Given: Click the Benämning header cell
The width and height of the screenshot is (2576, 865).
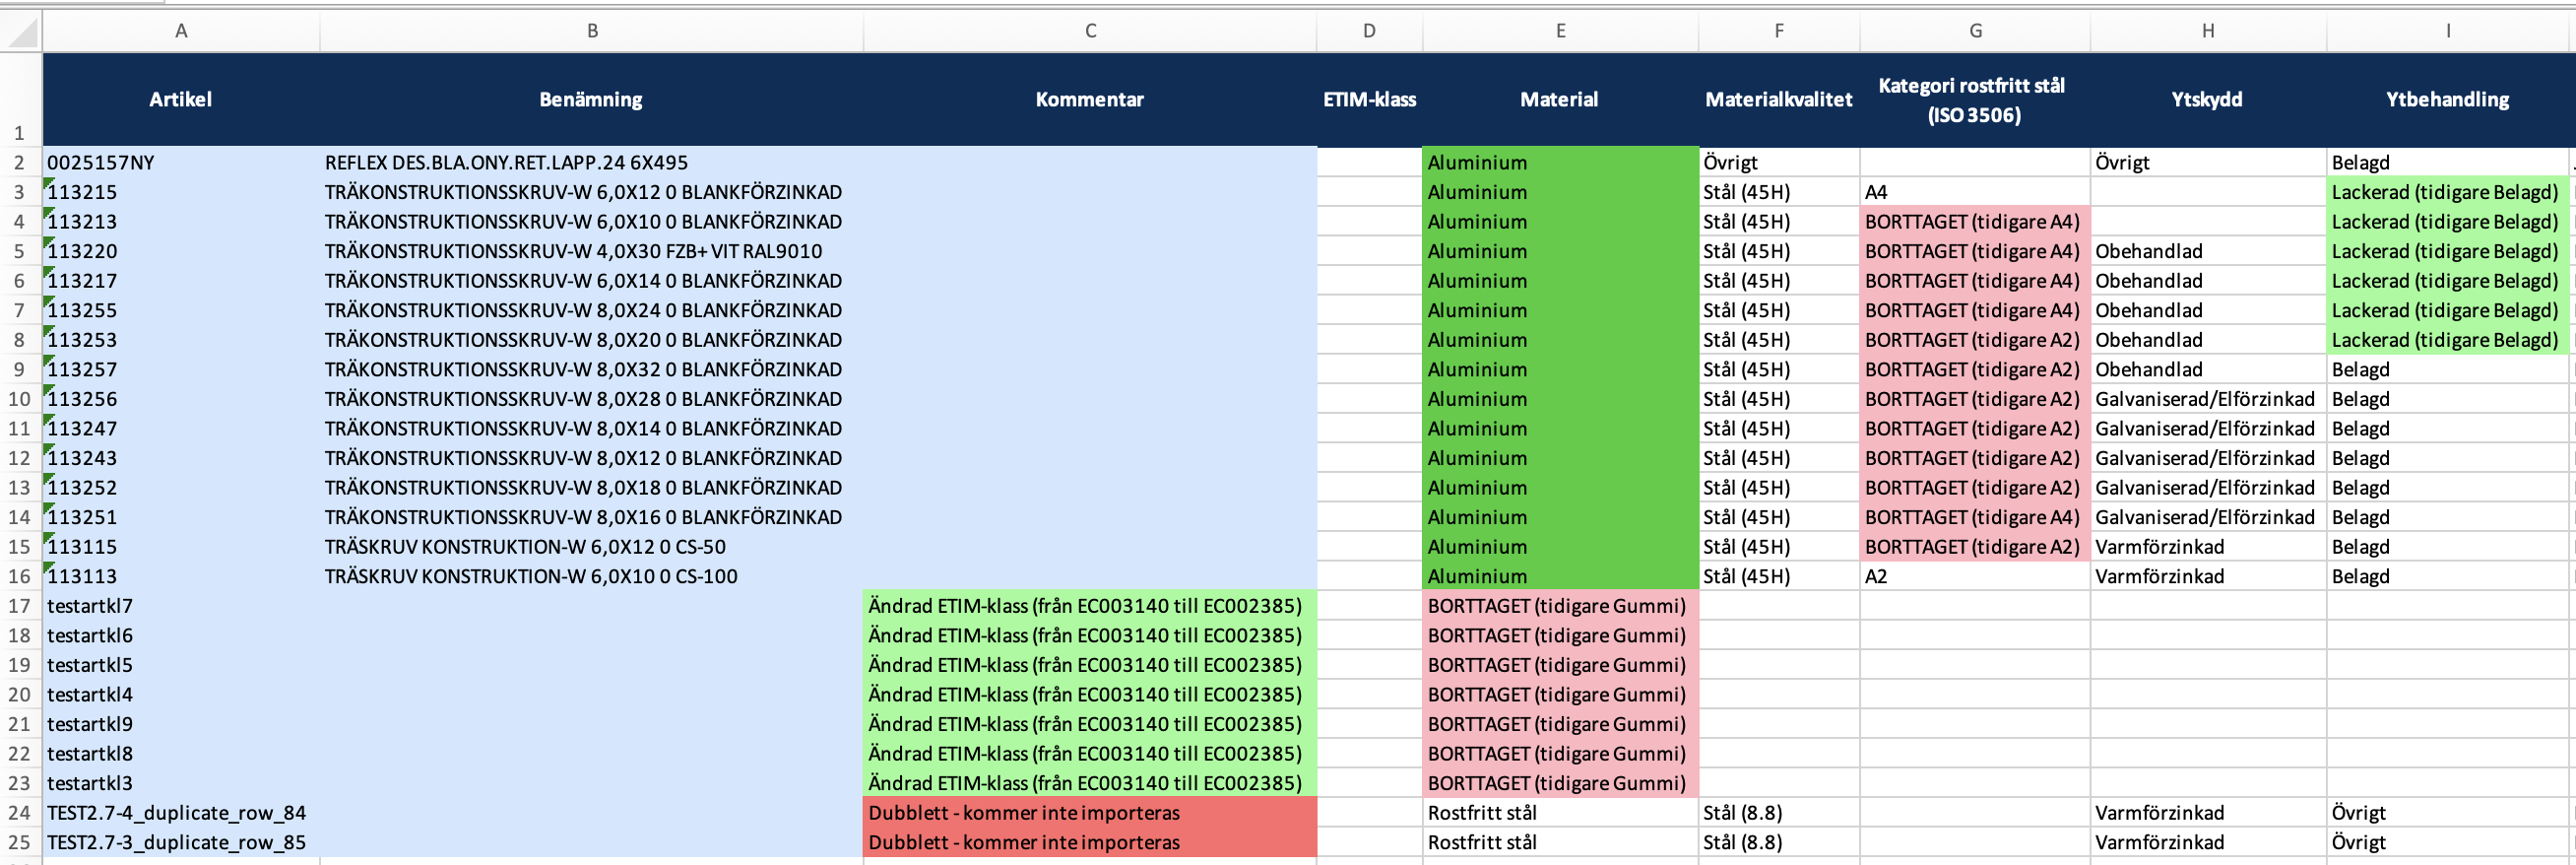Looking at the screenshot, I should point(591,99).
